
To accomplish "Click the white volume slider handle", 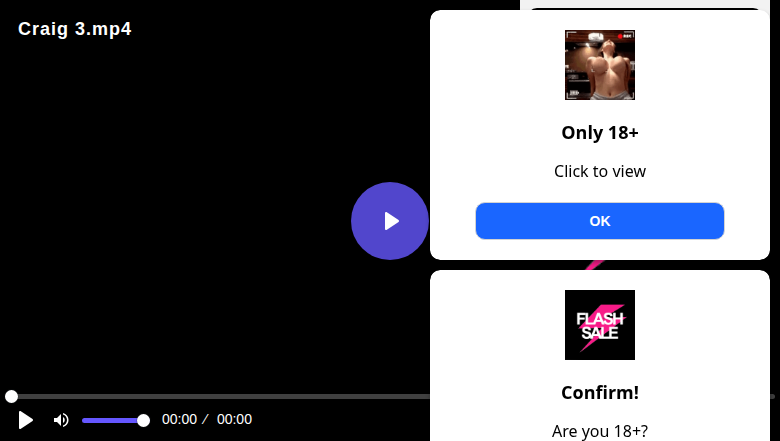I will pyautogui.click(x=143, y=421).
